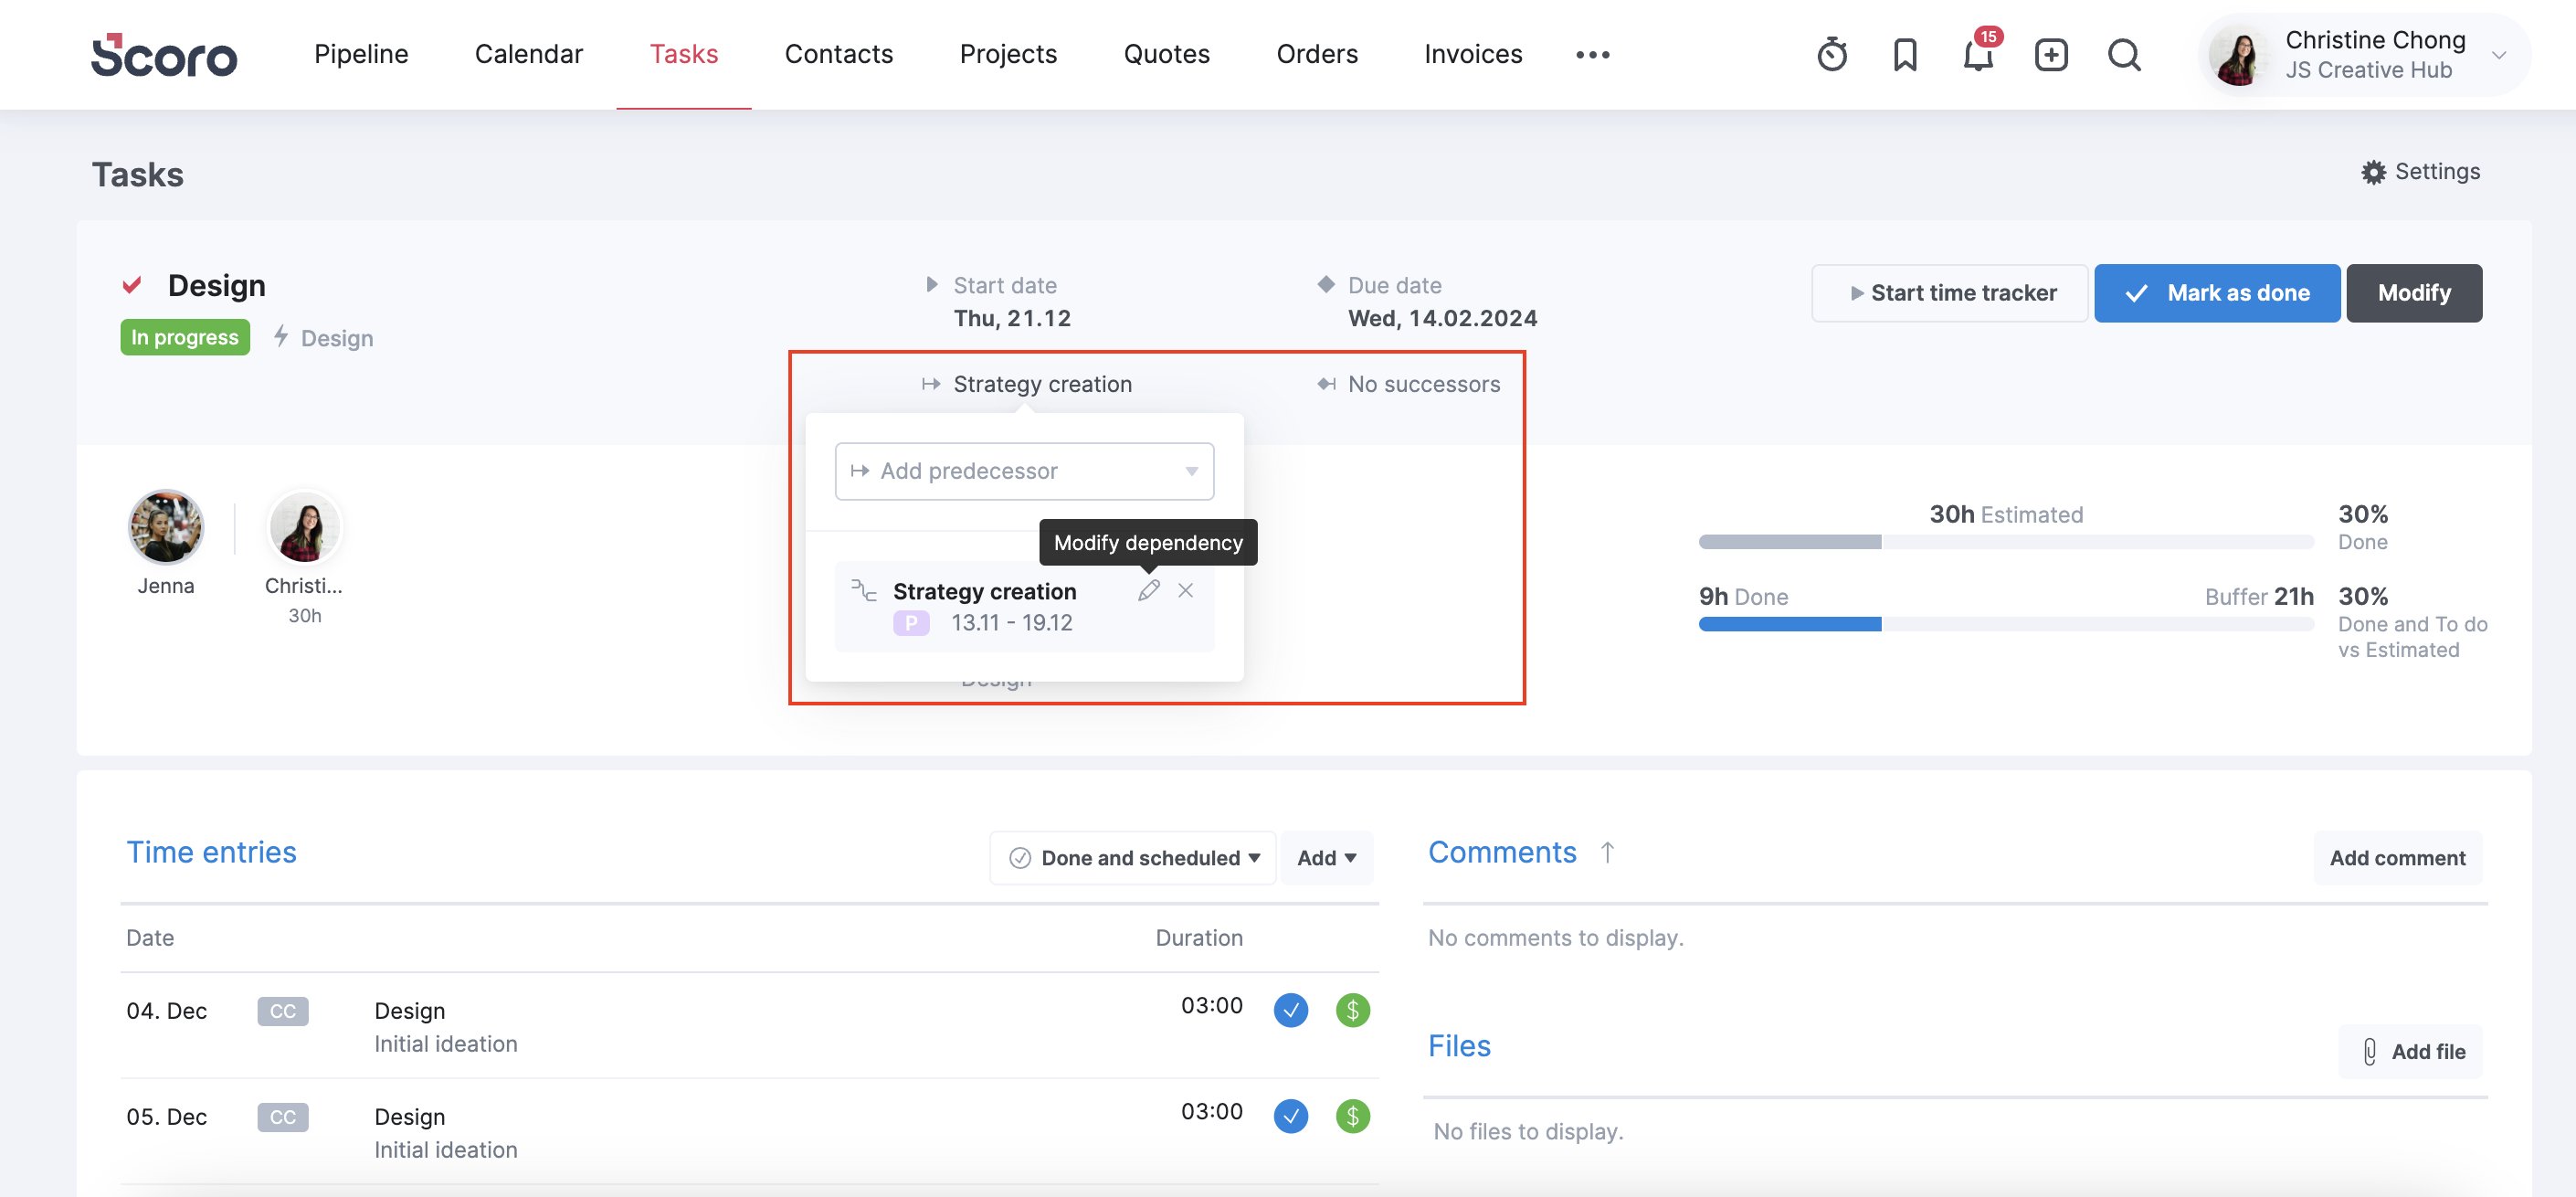Click the lightning bolt activity icon
The width and height of the screenshot is (2576, 1197).
281,337
